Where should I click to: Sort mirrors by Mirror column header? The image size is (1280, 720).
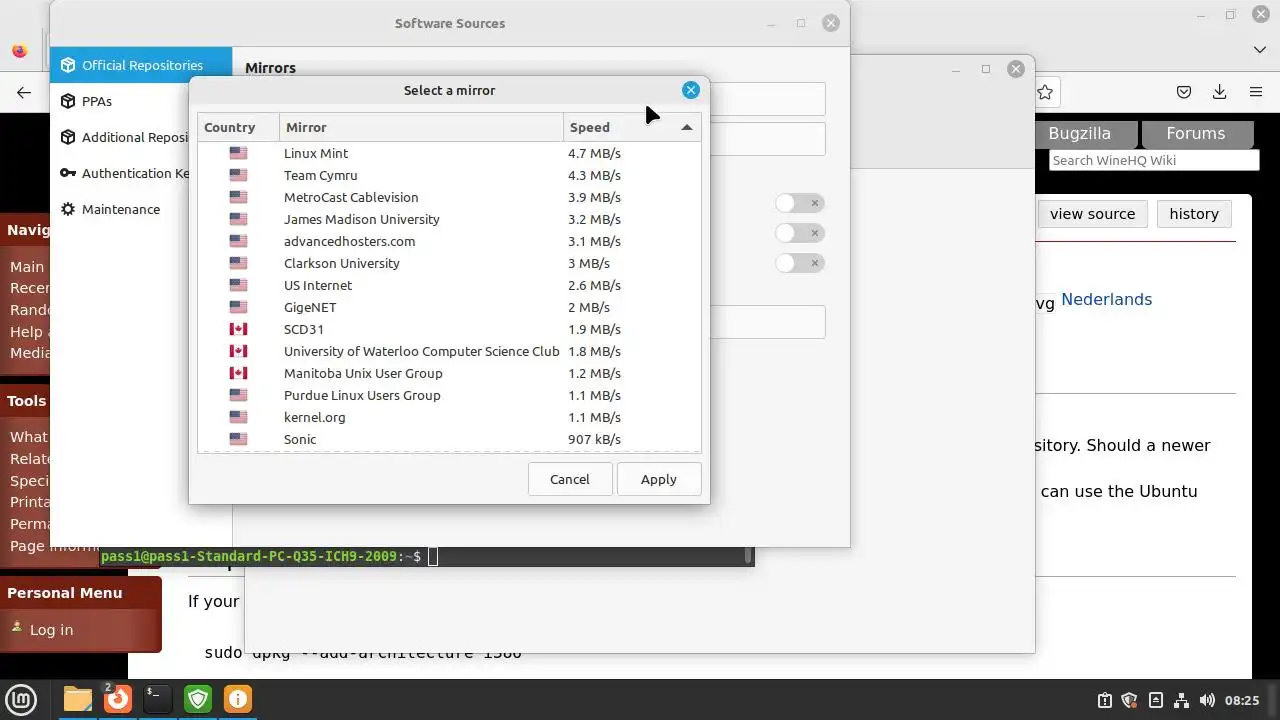pos(421,127)
